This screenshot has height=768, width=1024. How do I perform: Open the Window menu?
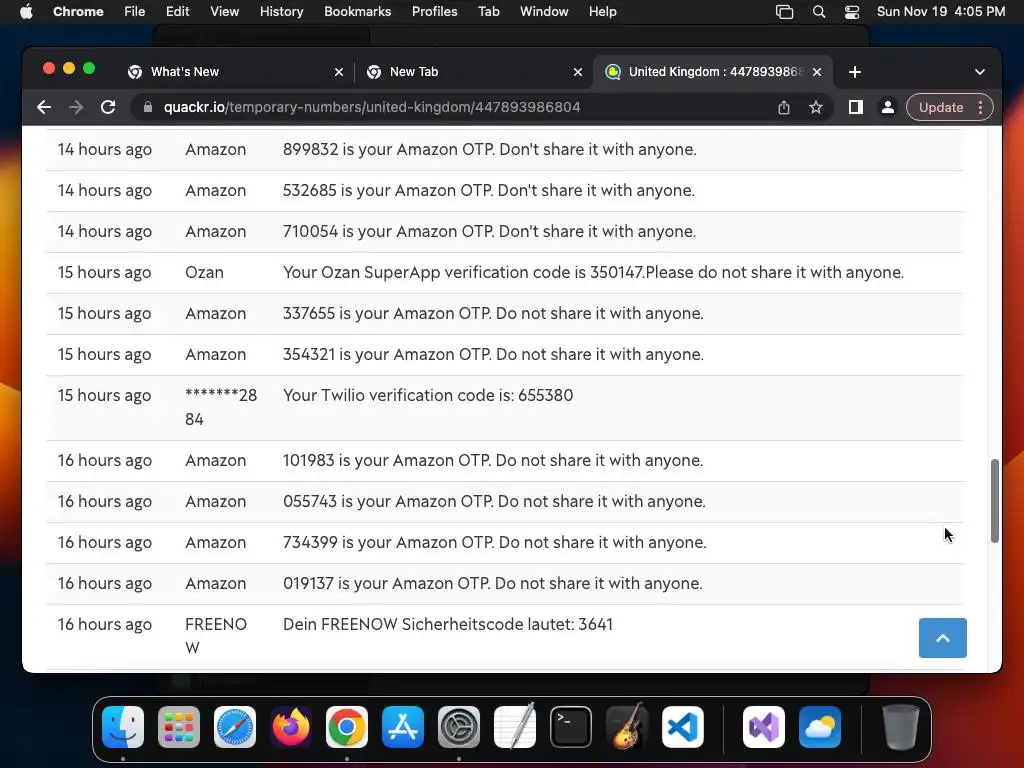pos(544,12)
